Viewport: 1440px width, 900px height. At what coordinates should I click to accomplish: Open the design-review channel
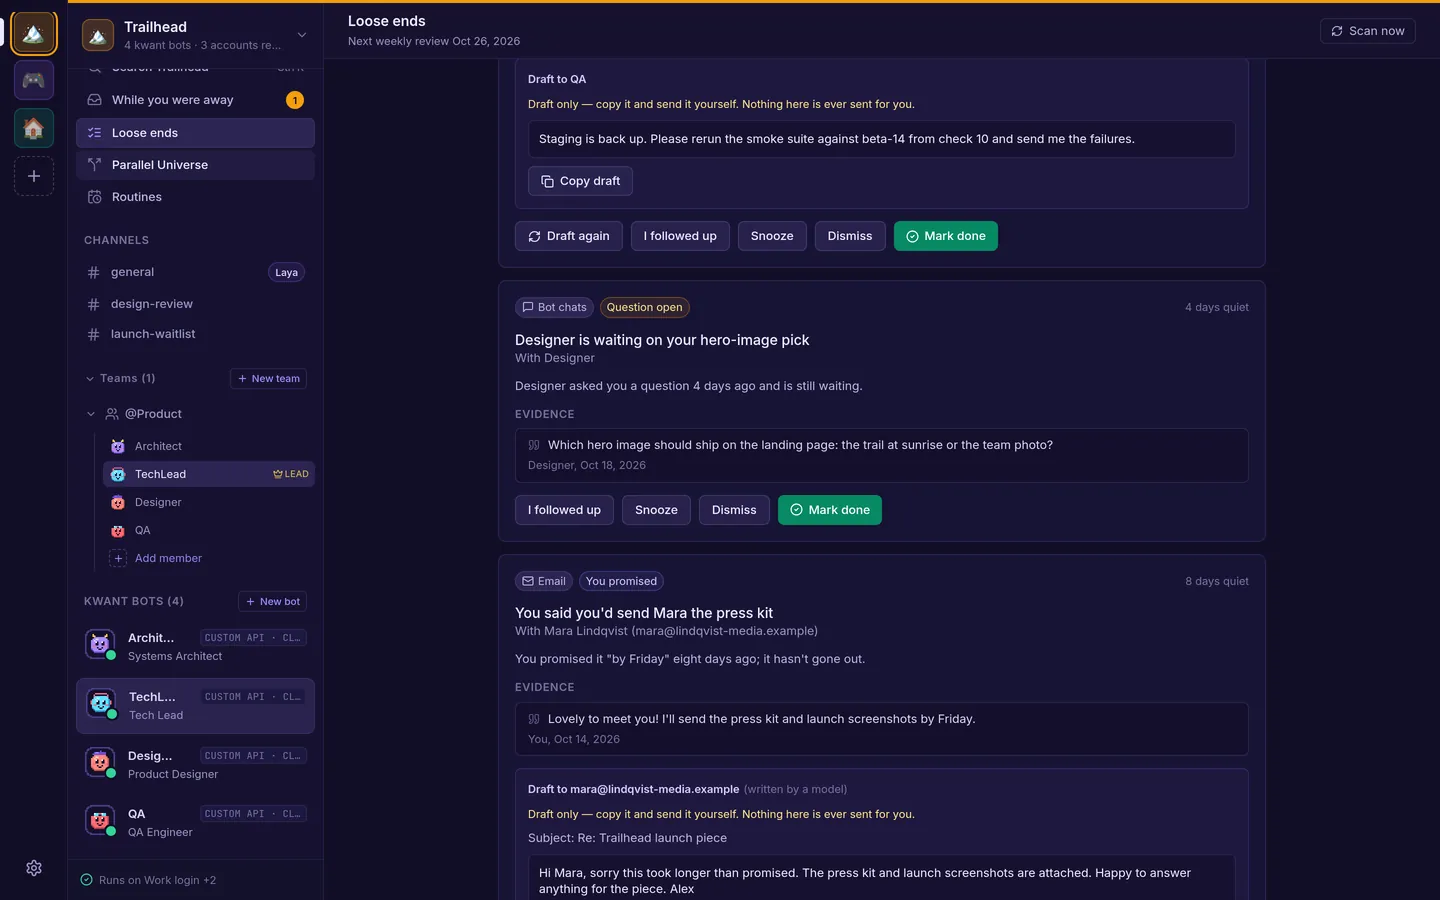point(195,304)
